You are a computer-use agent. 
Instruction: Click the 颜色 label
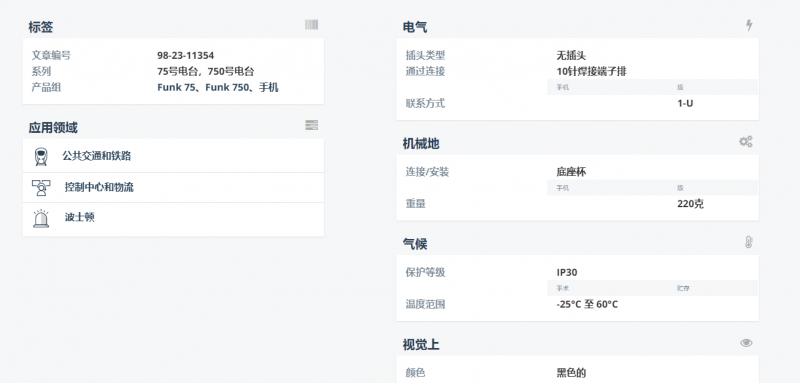coord(415,373)
